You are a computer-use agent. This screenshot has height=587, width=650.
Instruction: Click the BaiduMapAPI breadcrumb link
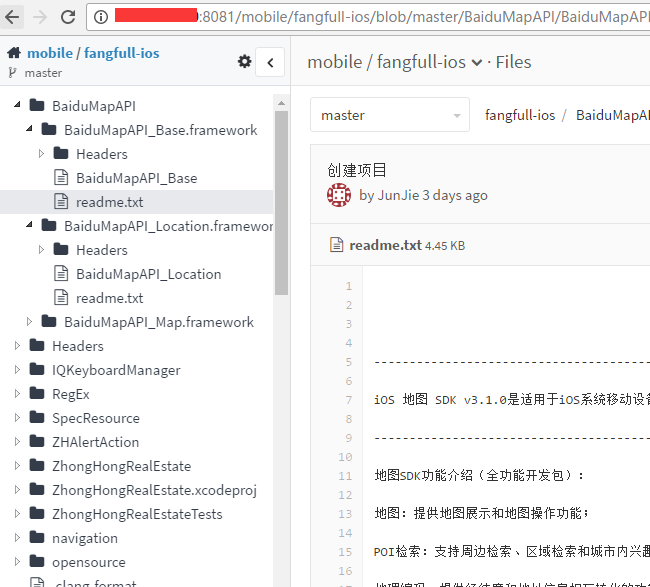point(613,115)
